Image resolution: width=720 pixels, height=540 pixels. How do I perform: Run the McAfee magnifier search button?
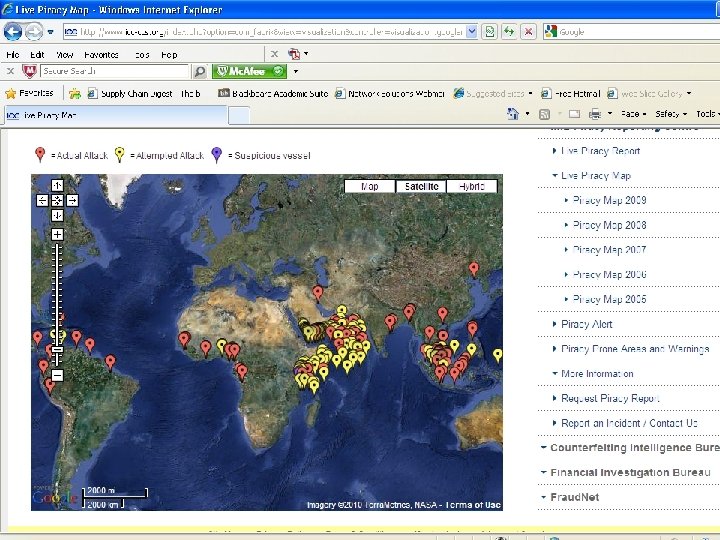click(x=199, y=71)
